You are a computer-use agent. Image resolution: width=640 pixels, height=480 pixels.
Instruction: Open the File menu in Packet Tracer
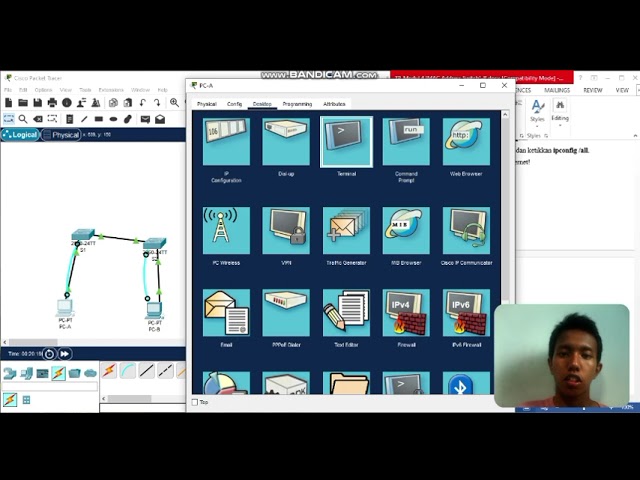pos(8,90)
